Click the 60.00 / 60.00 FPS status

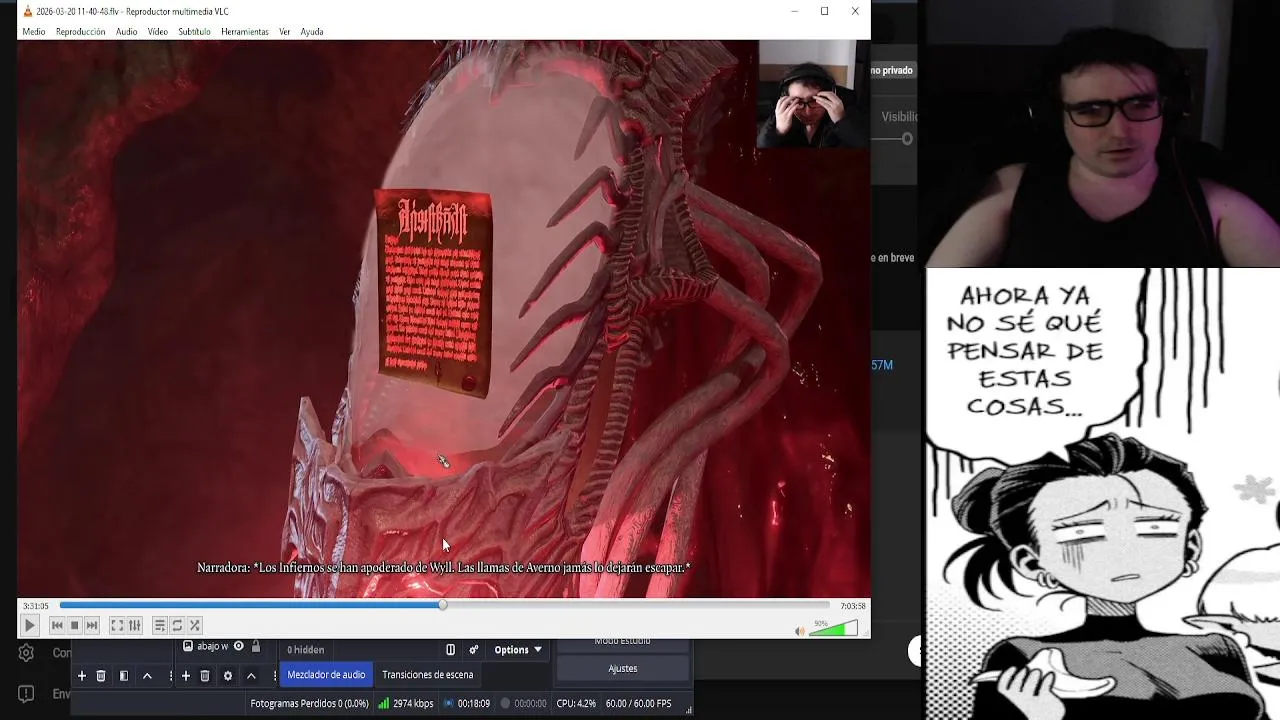[x=638, y=704]
